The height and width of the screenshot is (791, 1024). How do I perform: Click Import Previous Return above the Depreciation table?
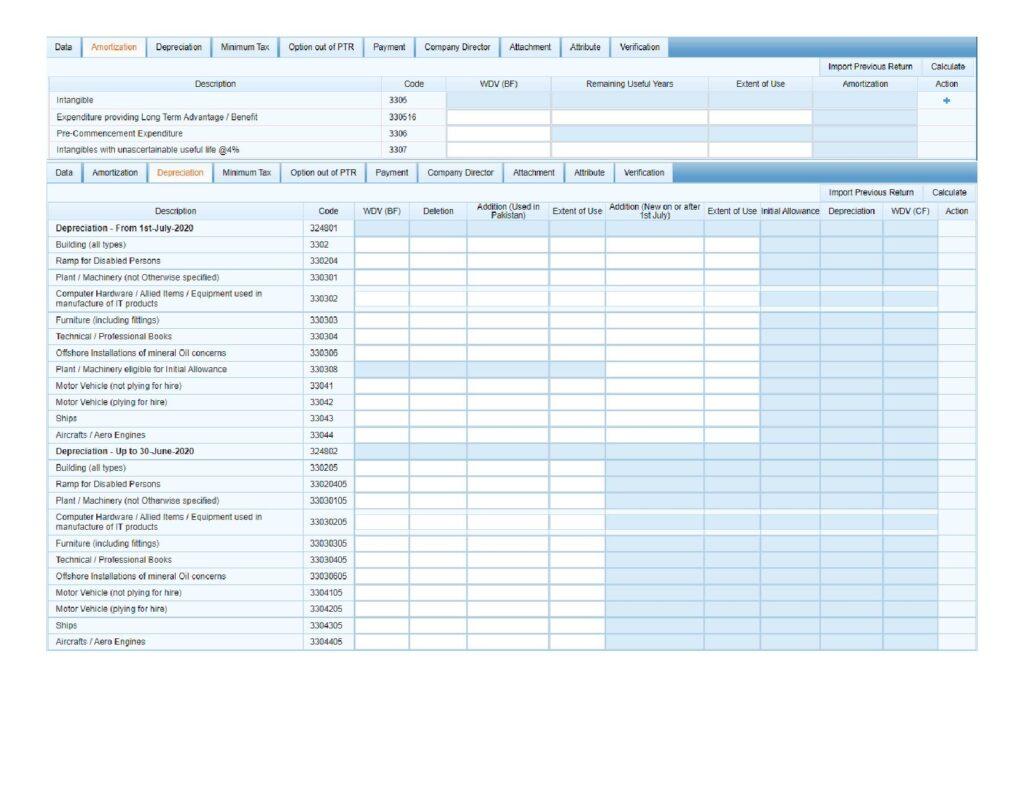[870, 192]
